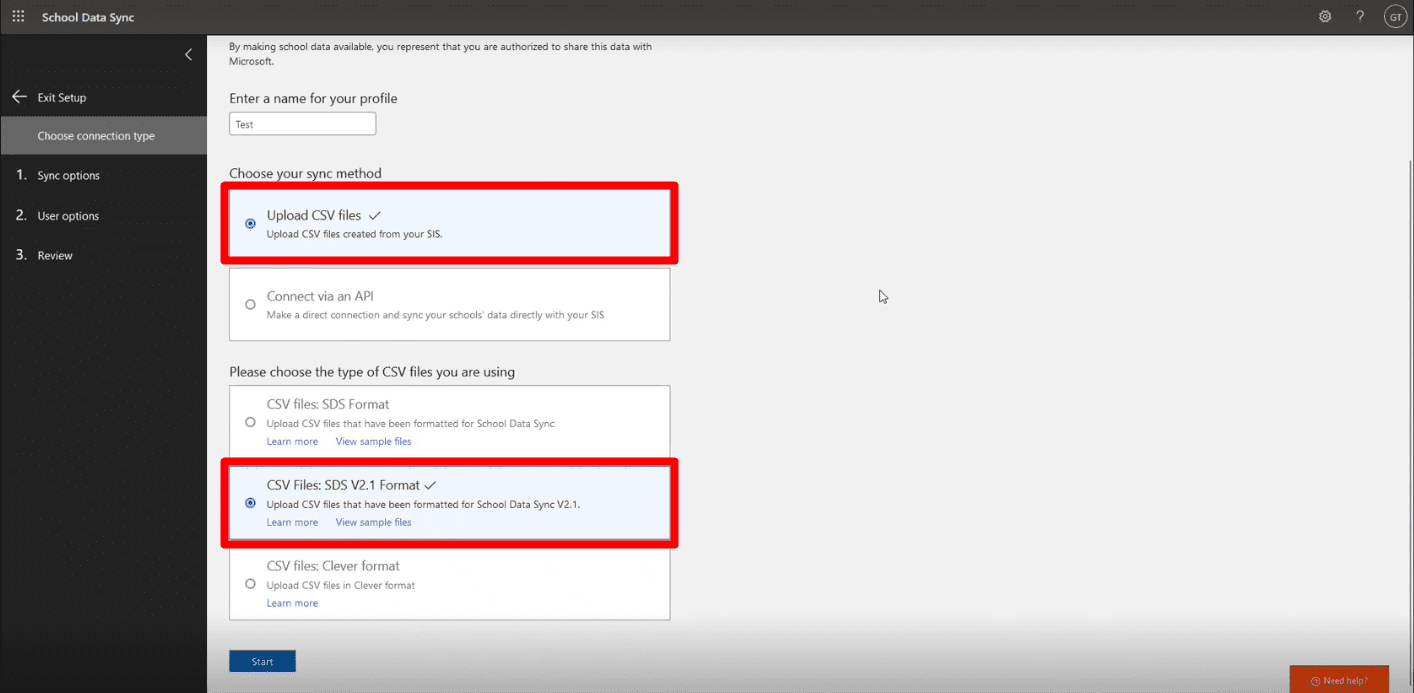
Task: Click the Exit Setup back arrow
Action: click(x=19, y=97)
